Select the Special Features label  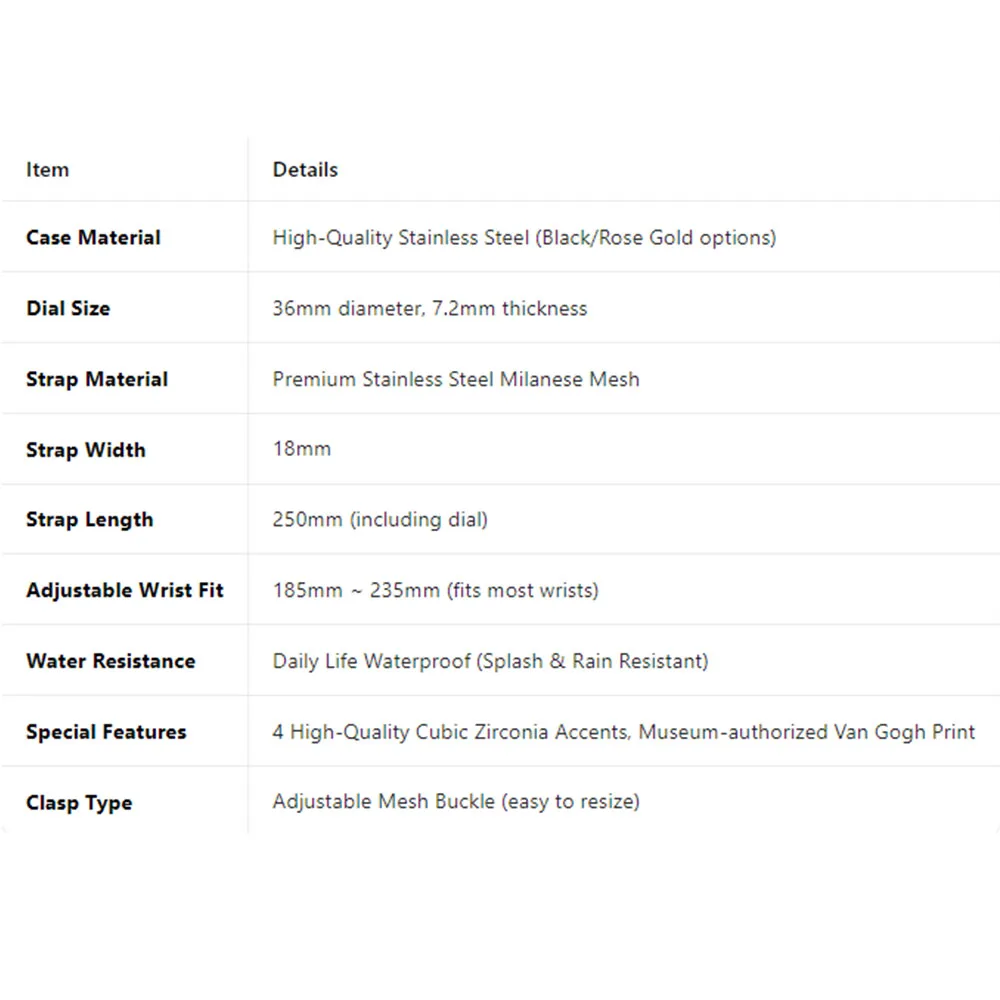click(106, 732)
